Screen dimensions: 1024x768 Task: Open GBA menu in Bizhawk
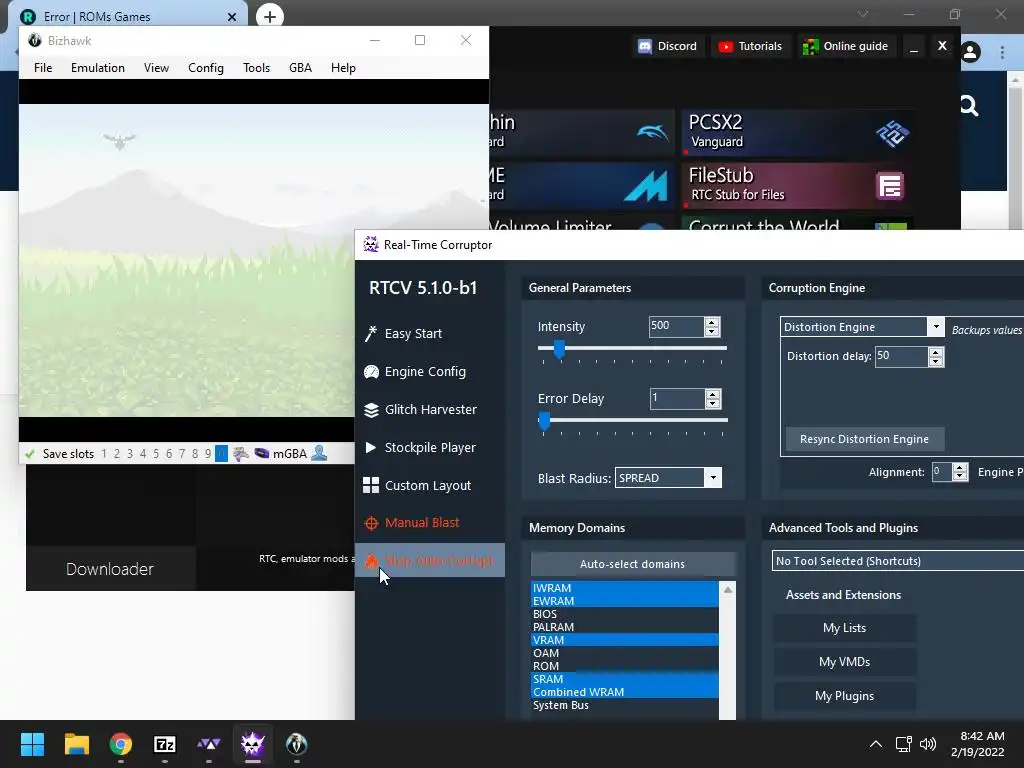(300, 68)
